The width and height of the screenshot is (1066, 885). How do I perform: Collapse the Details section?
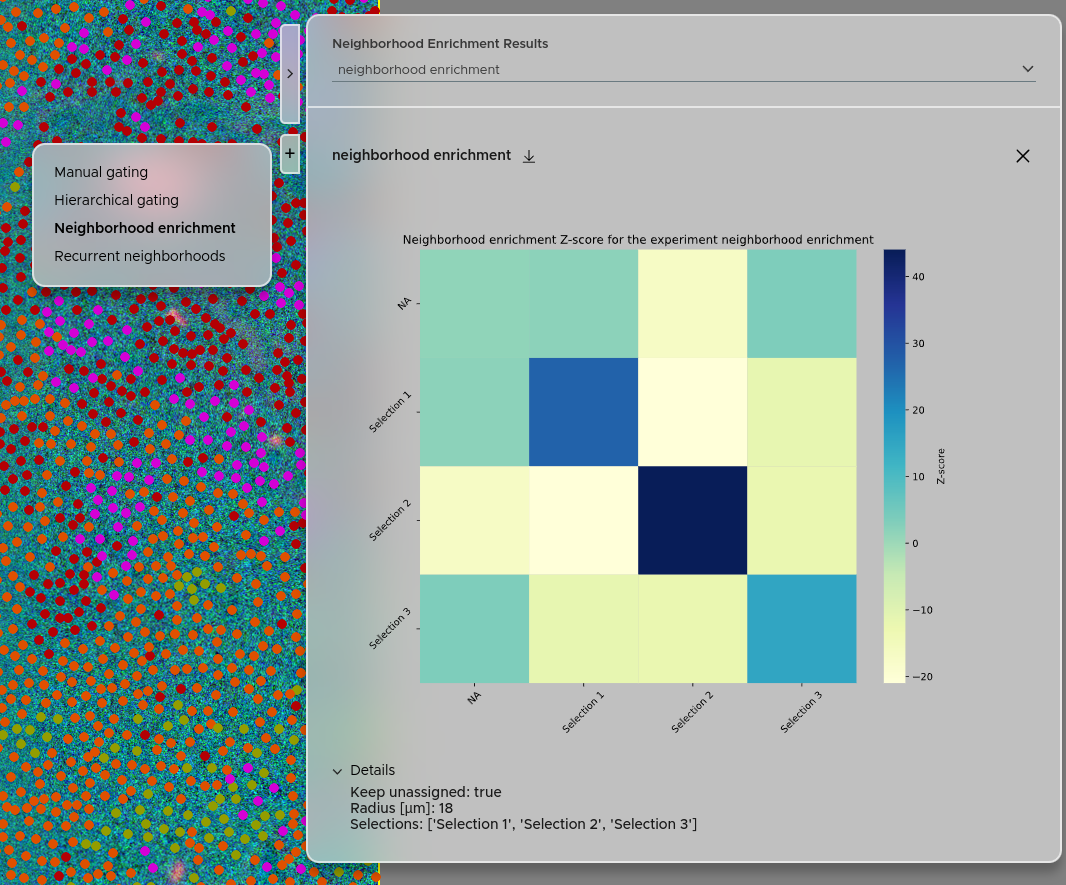(338, 771)
